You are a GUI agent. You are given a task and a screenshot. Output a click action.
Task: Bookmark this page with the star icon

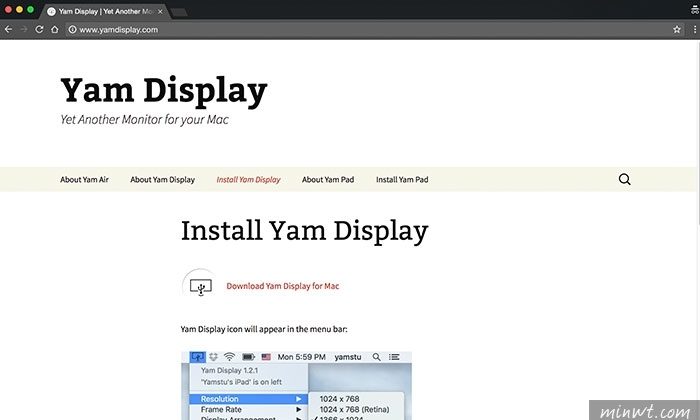[677, 30]
